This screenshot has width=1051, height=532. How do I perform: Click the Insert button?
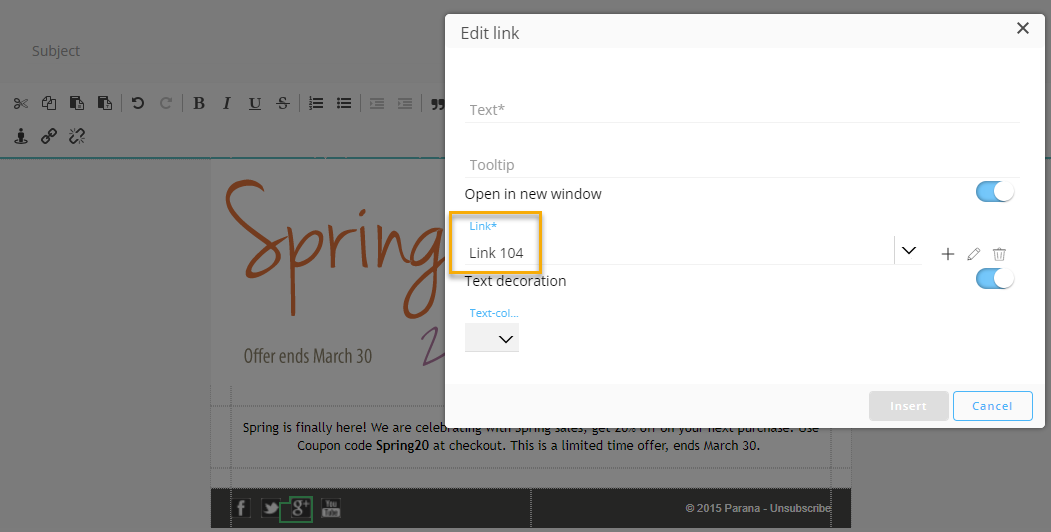tap(907, 405)
